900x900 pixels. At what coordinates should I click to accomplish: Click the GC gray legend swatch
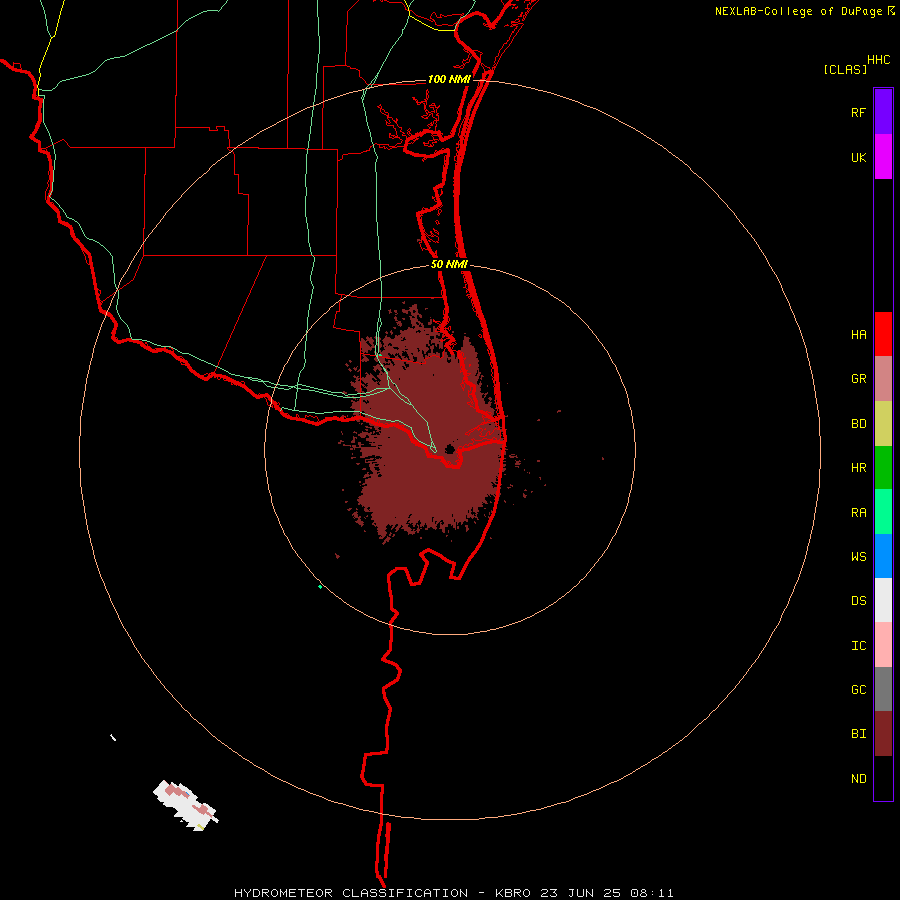[x=883, y=689]
